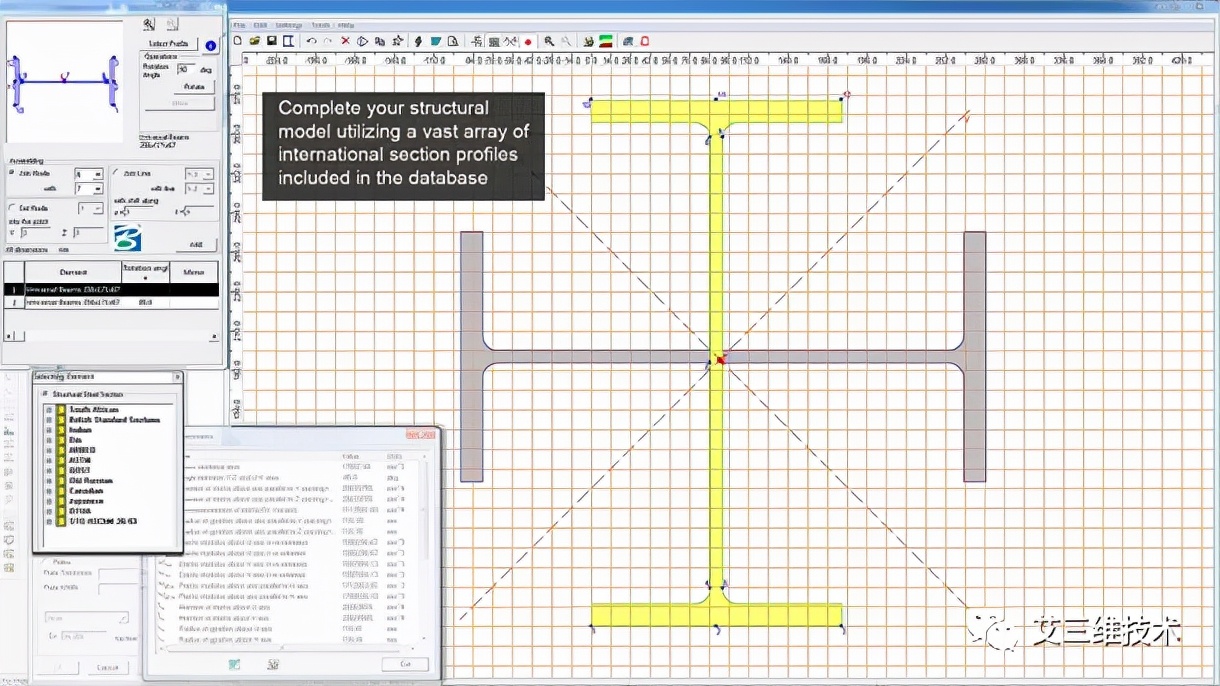
Task: Select the second left-side Assembling radio button
Action: (x=12, y=208)
